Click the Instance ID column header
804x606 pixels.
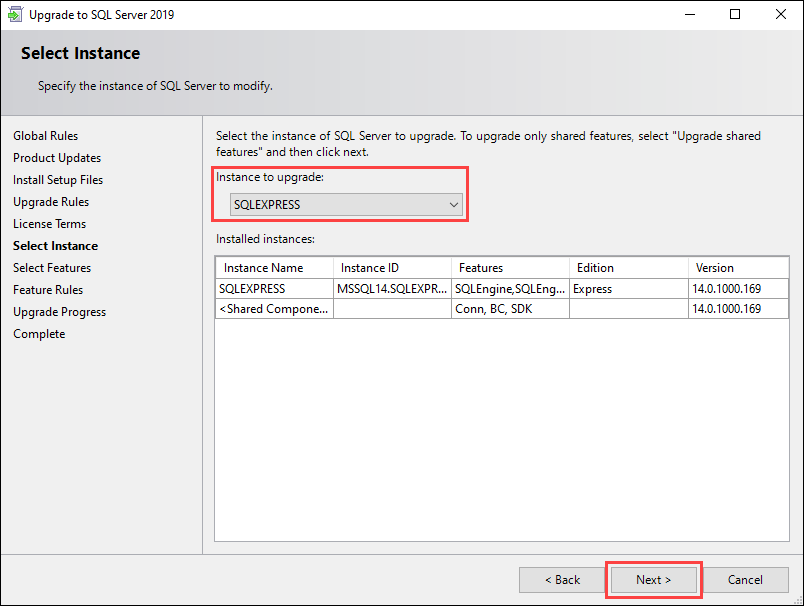coord(370,268)
